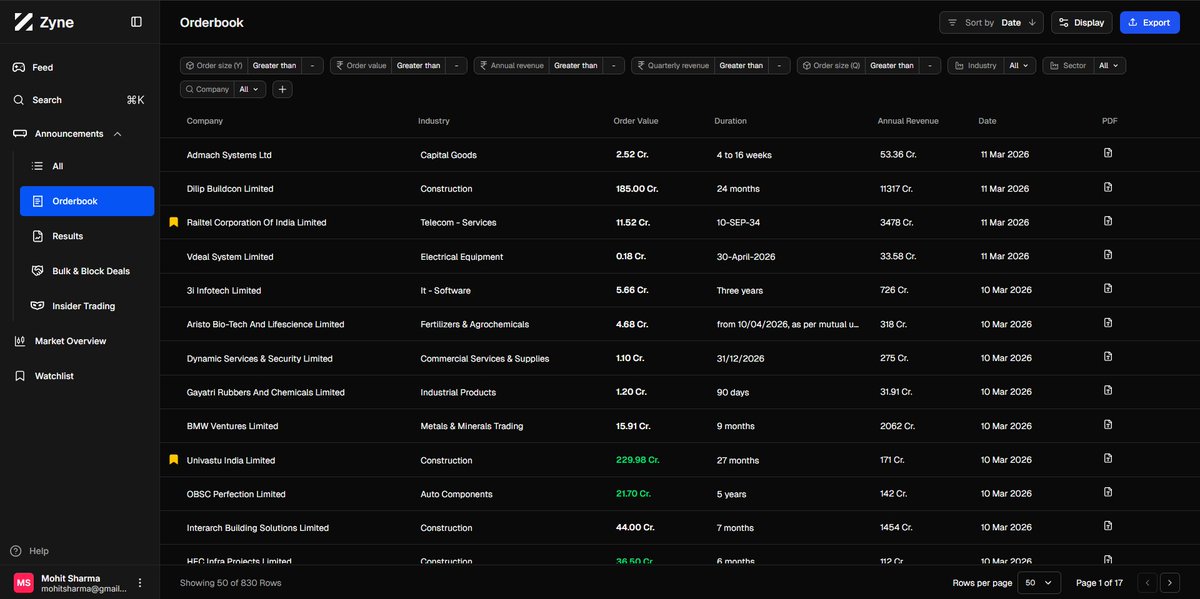Open Mohit Sharma account options menu
Image resolution: width=1200 pixels, height=599 pixels.
coord(140,583)
